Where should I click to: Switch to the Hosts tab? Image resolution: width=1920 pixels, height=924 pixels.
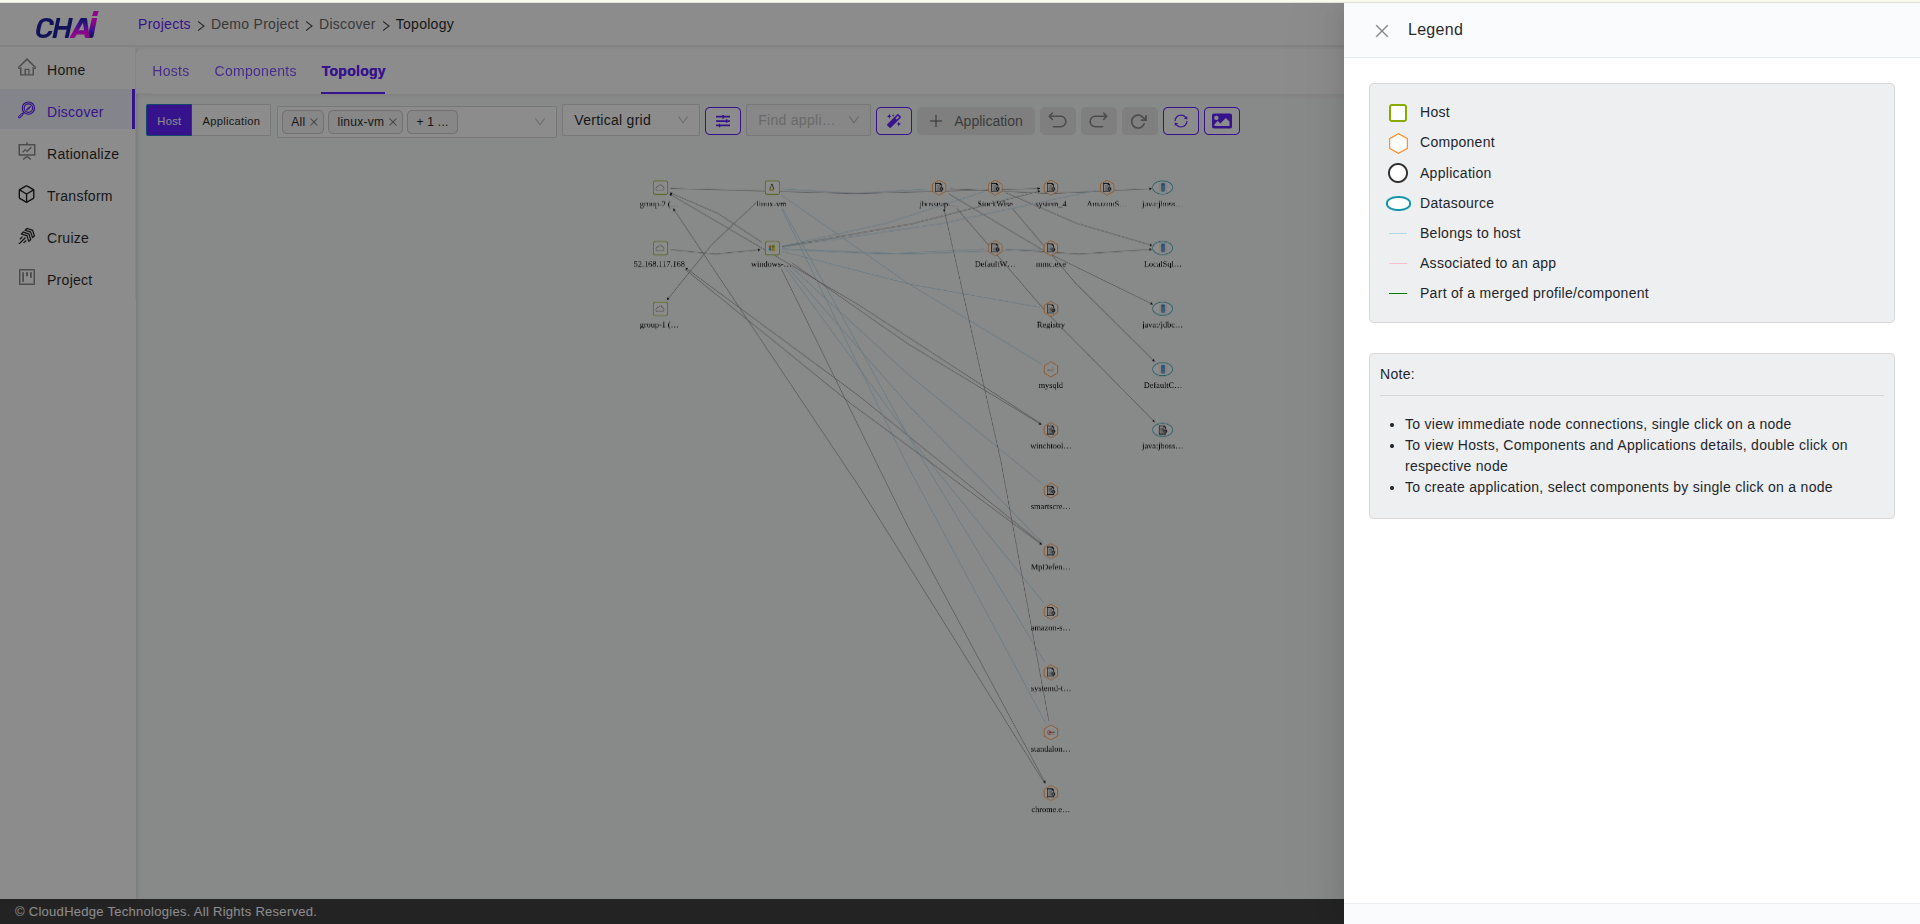coord(170,71)
